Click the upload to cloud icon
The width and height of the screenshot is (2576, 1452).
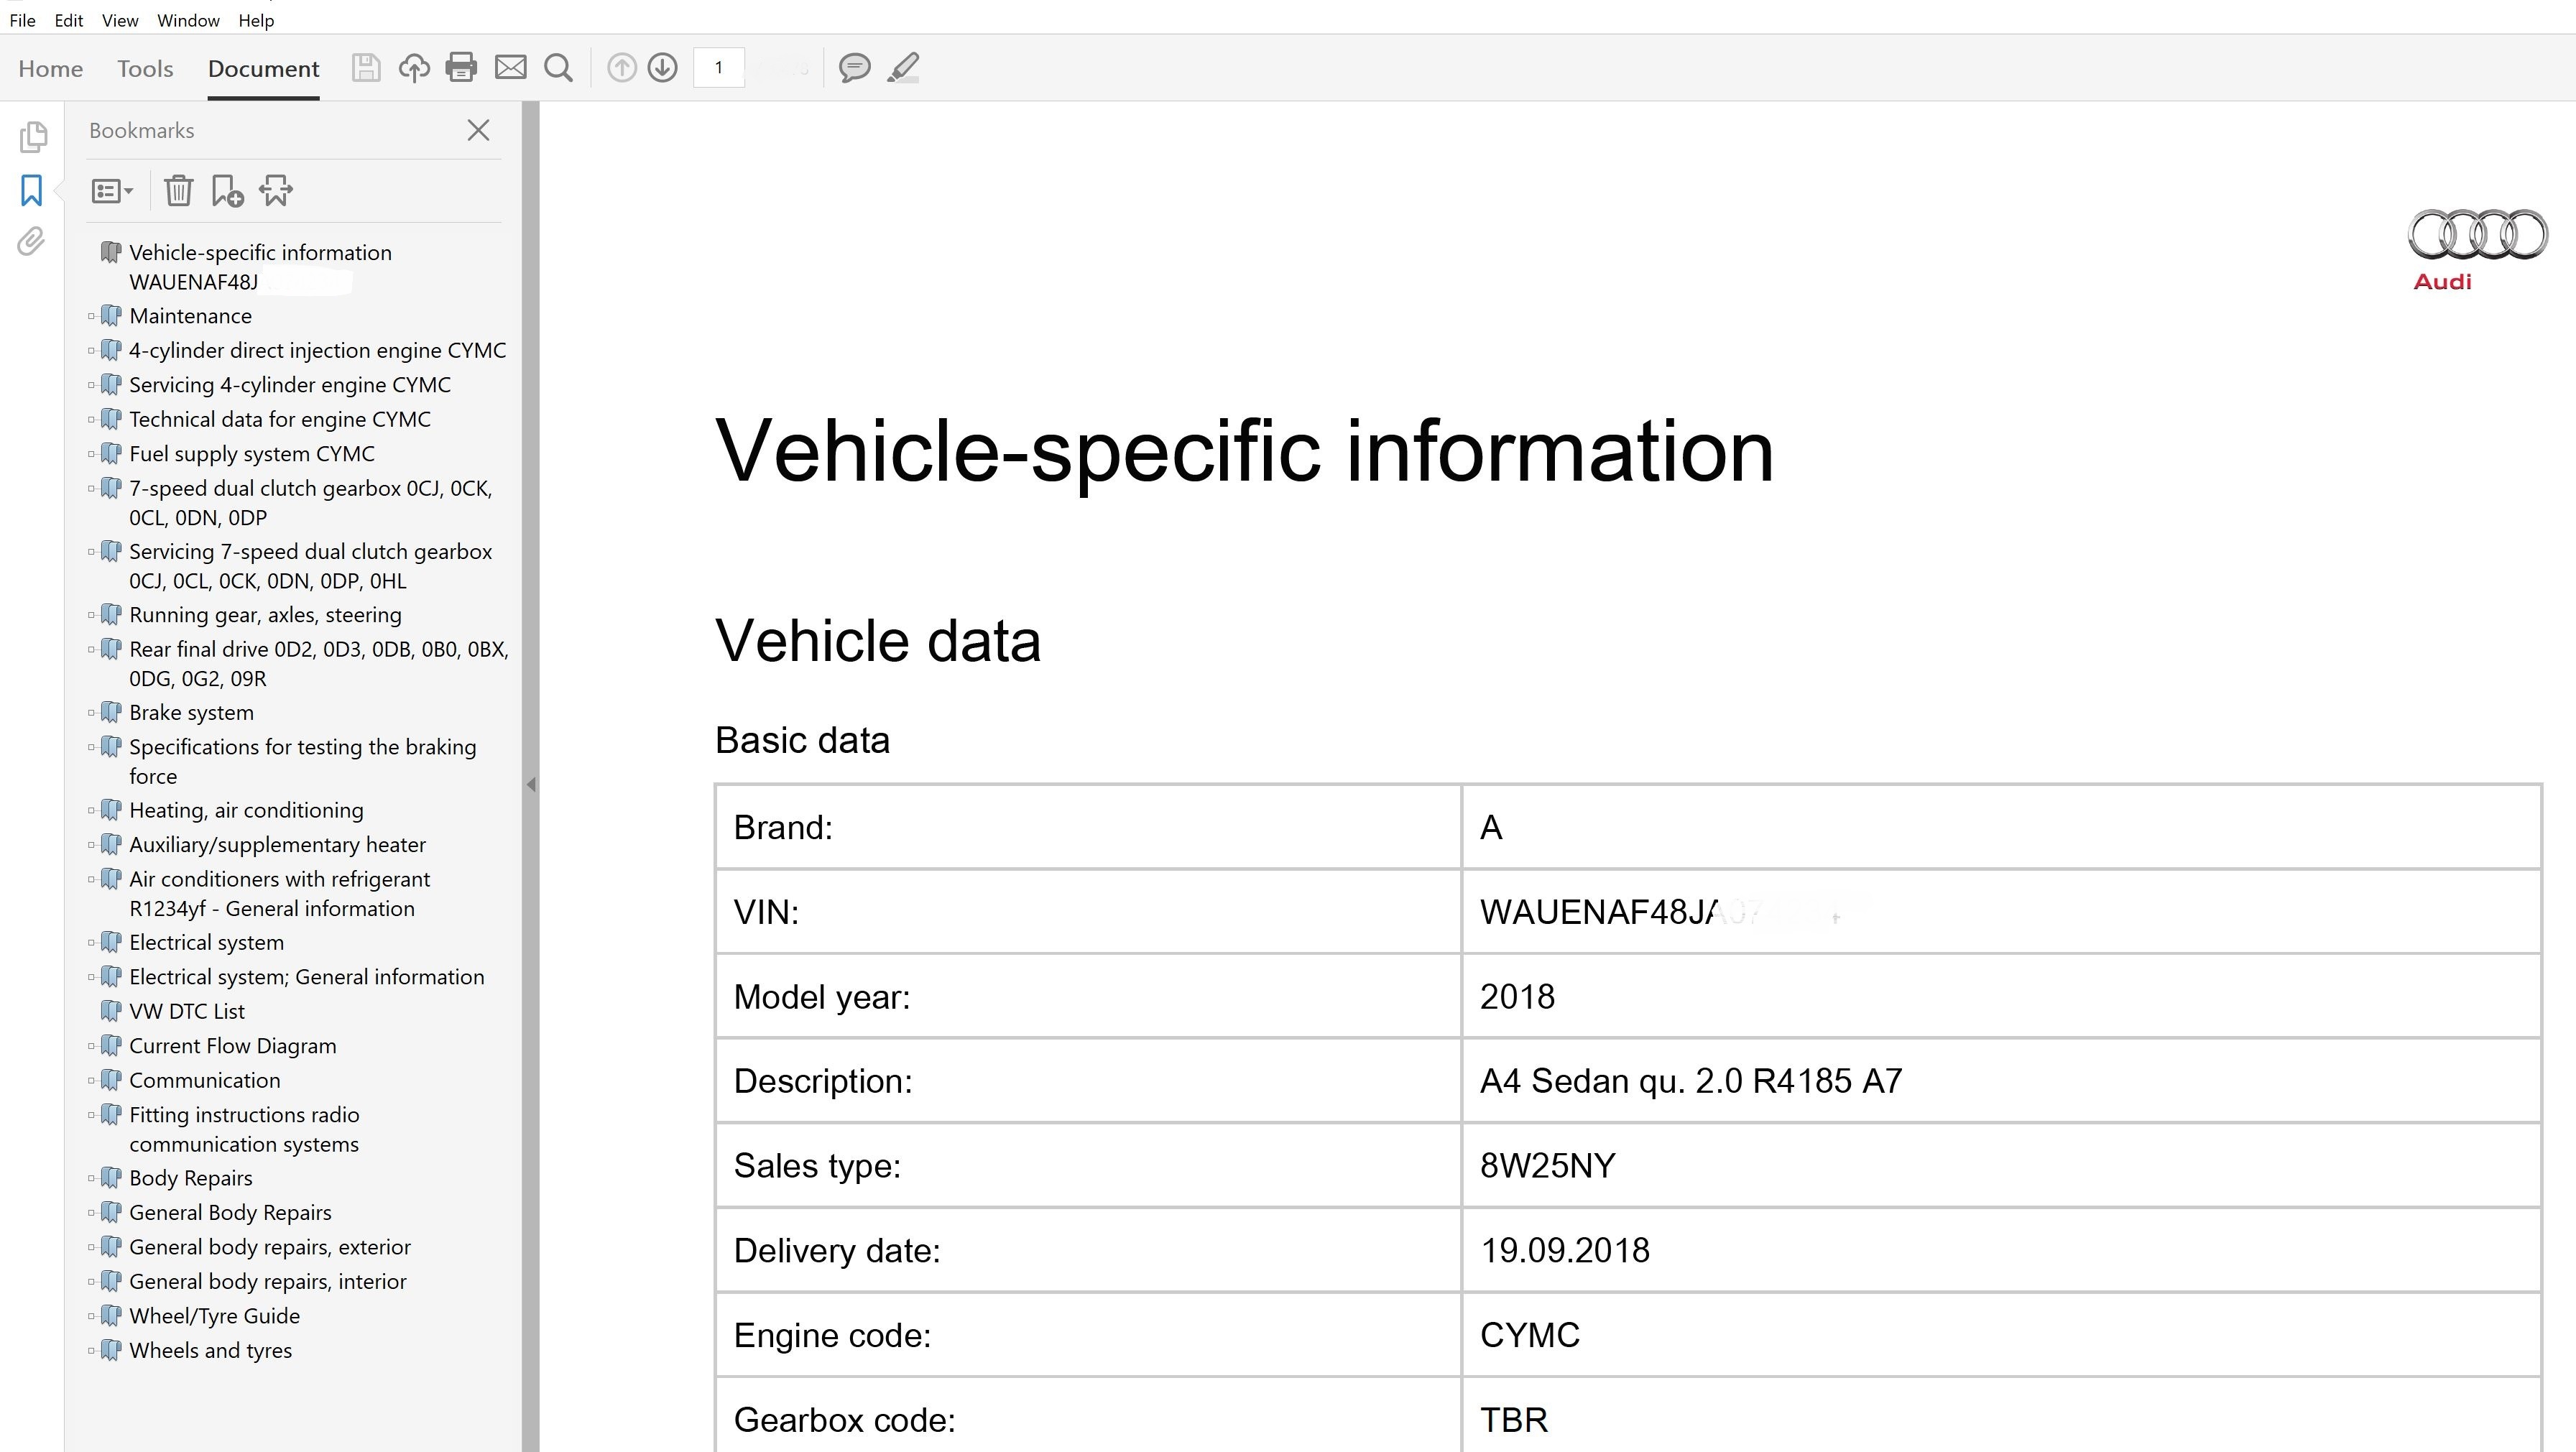click(x=414, y=68)
